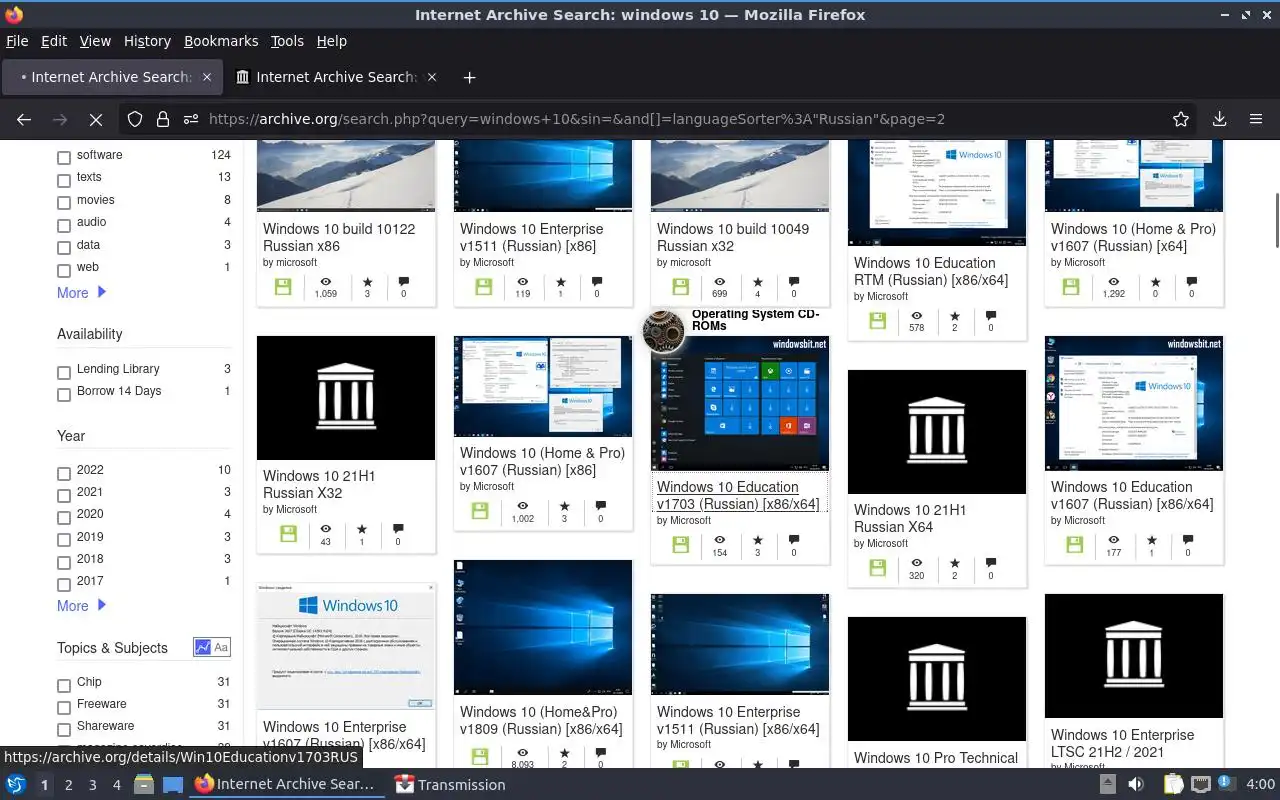Open the Edit menu

(x=54, y=41)
